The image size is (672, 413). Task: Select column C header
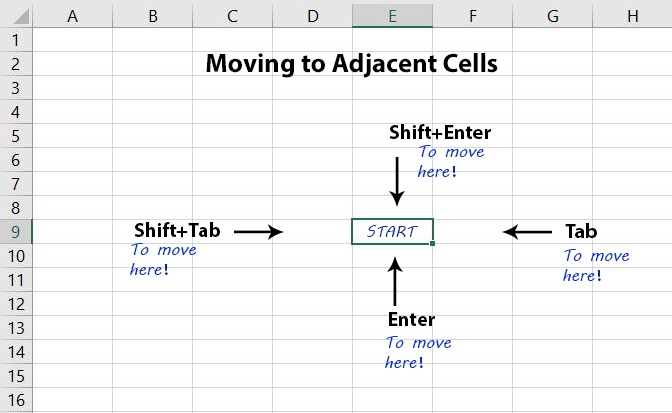232,15
